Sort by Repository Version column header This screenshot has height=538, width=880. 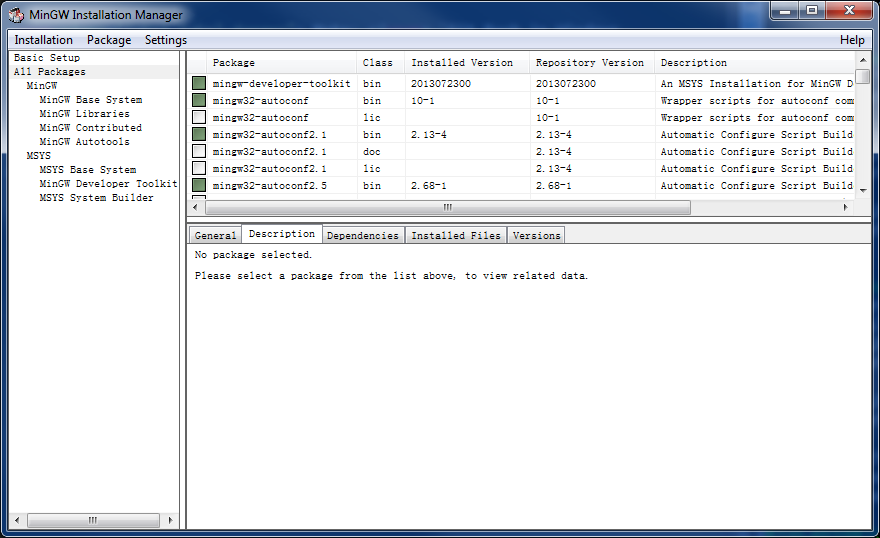(592, 63)
